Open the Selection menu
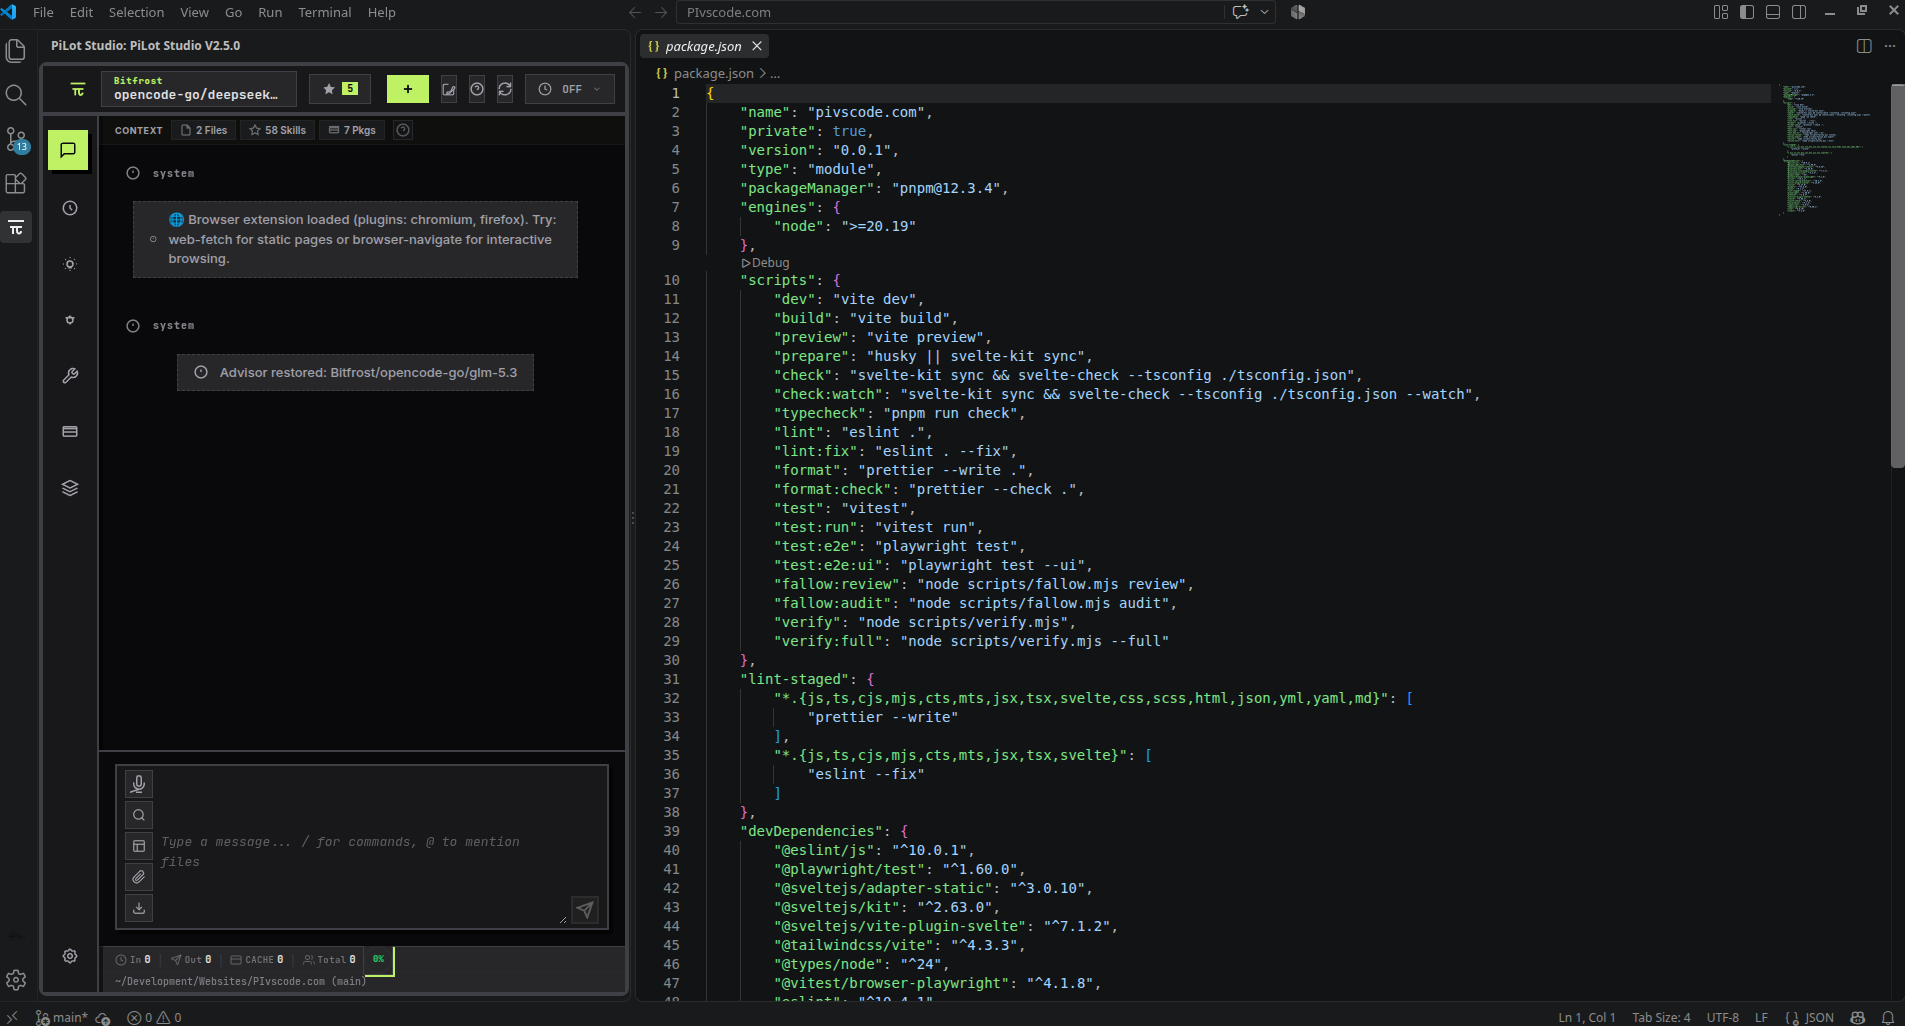The height and width of the screenshot is (1026, 1905). pyautogui.click(x=136, y=12)
